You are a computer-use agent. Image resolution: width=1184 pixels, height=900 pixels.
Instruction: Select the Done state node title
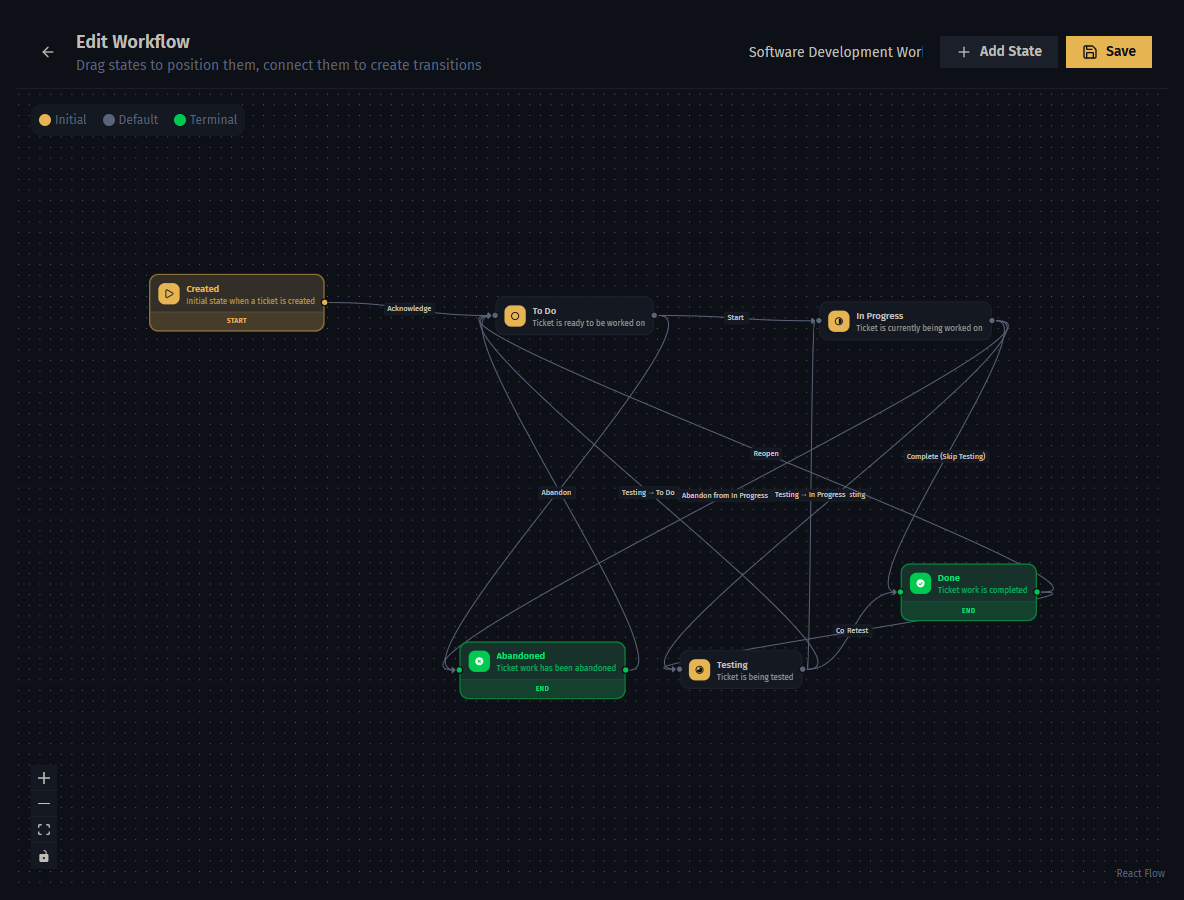coord(948,578)
